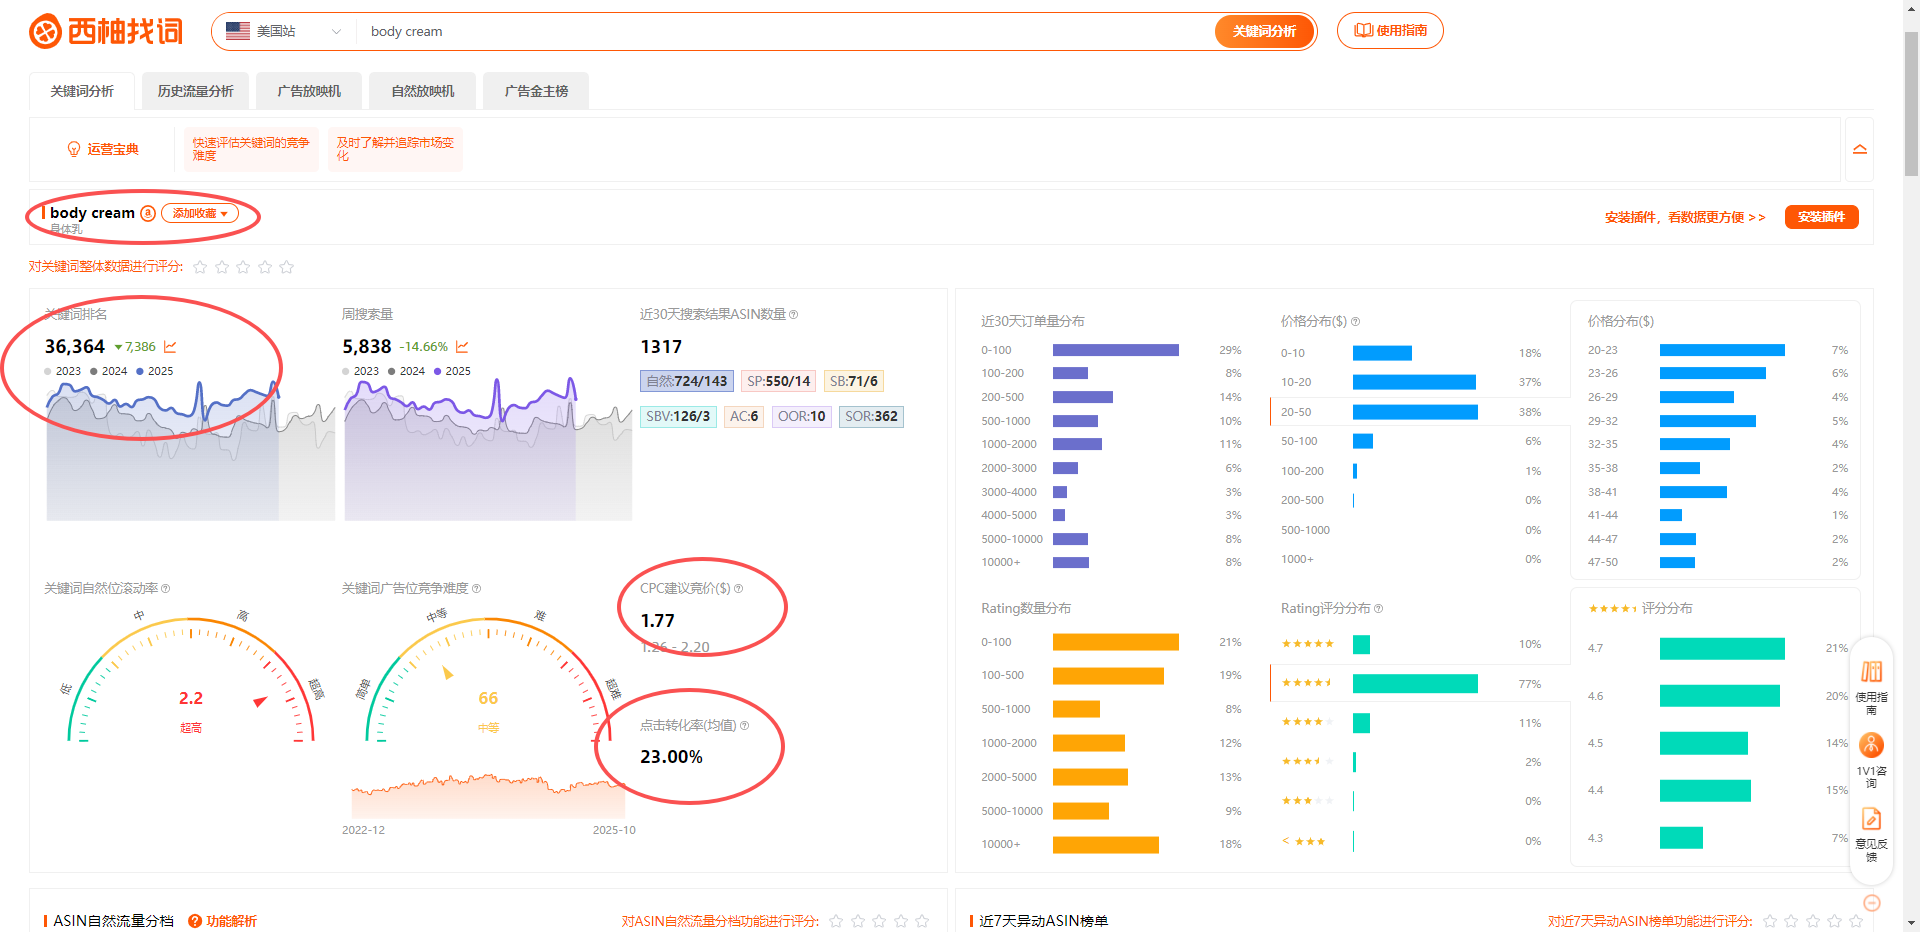Switch to the 历史流量分析 tab
This screenshot has height=932, width=1920.
point(195,91)
